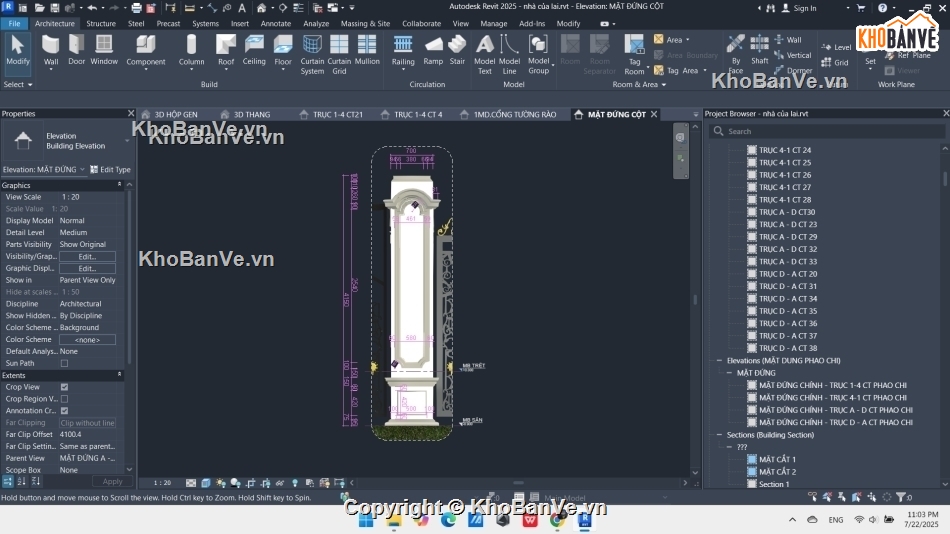Collapse the Graphics properties section

(x=119, y=185)
